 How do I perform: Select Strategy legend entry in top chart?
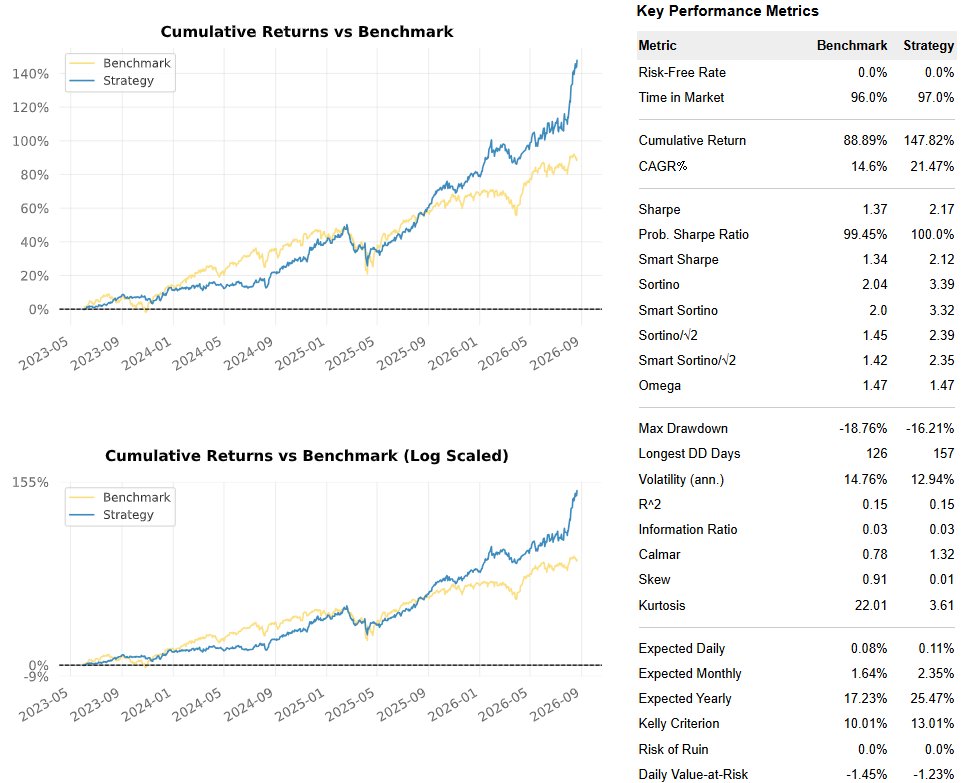tap(112, 81)
